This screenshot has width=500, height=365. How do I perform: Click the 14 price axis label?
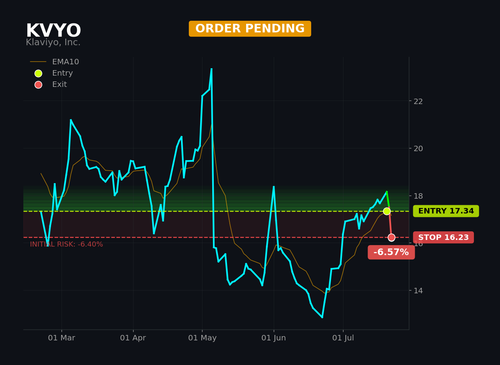tap(418, 291)
